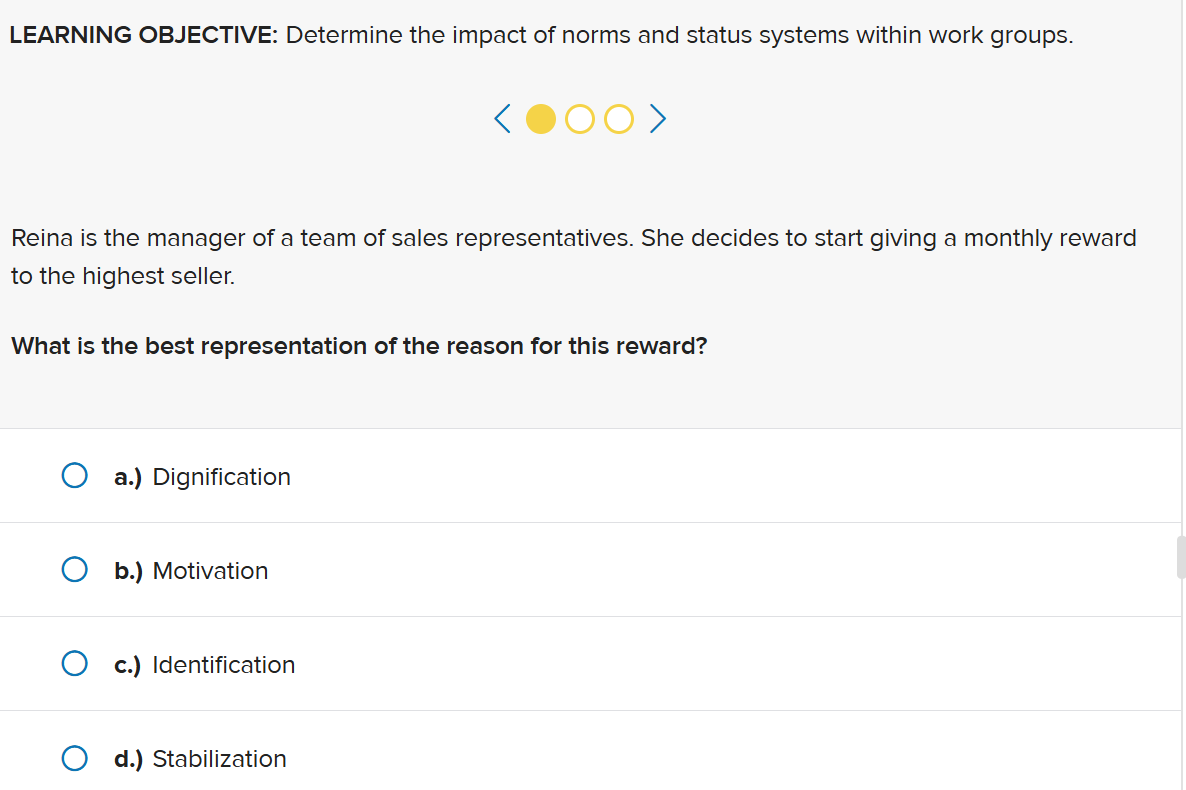Viewport: 1186px width, 790px height.
Task: Select radio button for answer d.) Stabilization
Action: pyautogui.click(x=74, y=757)
